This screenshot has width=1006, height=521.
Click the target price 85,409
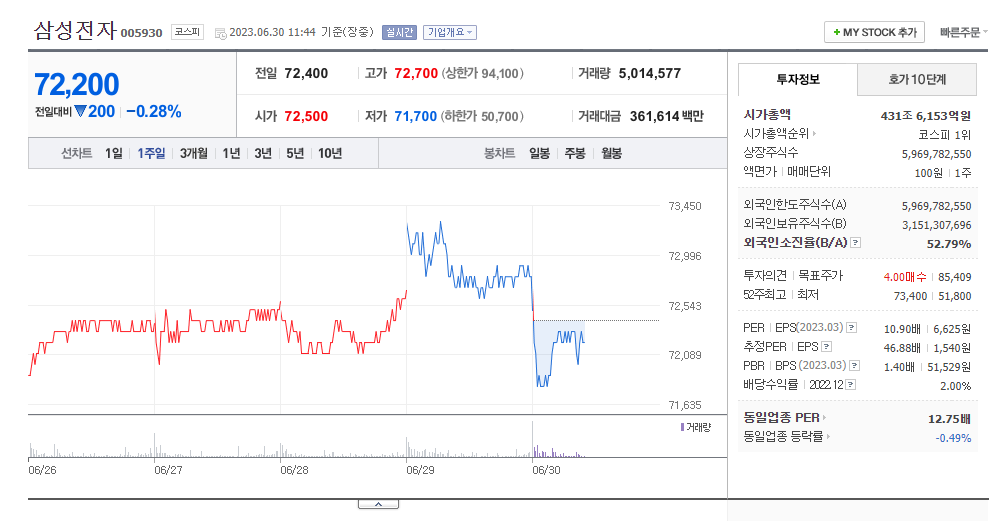pos(955,277)
